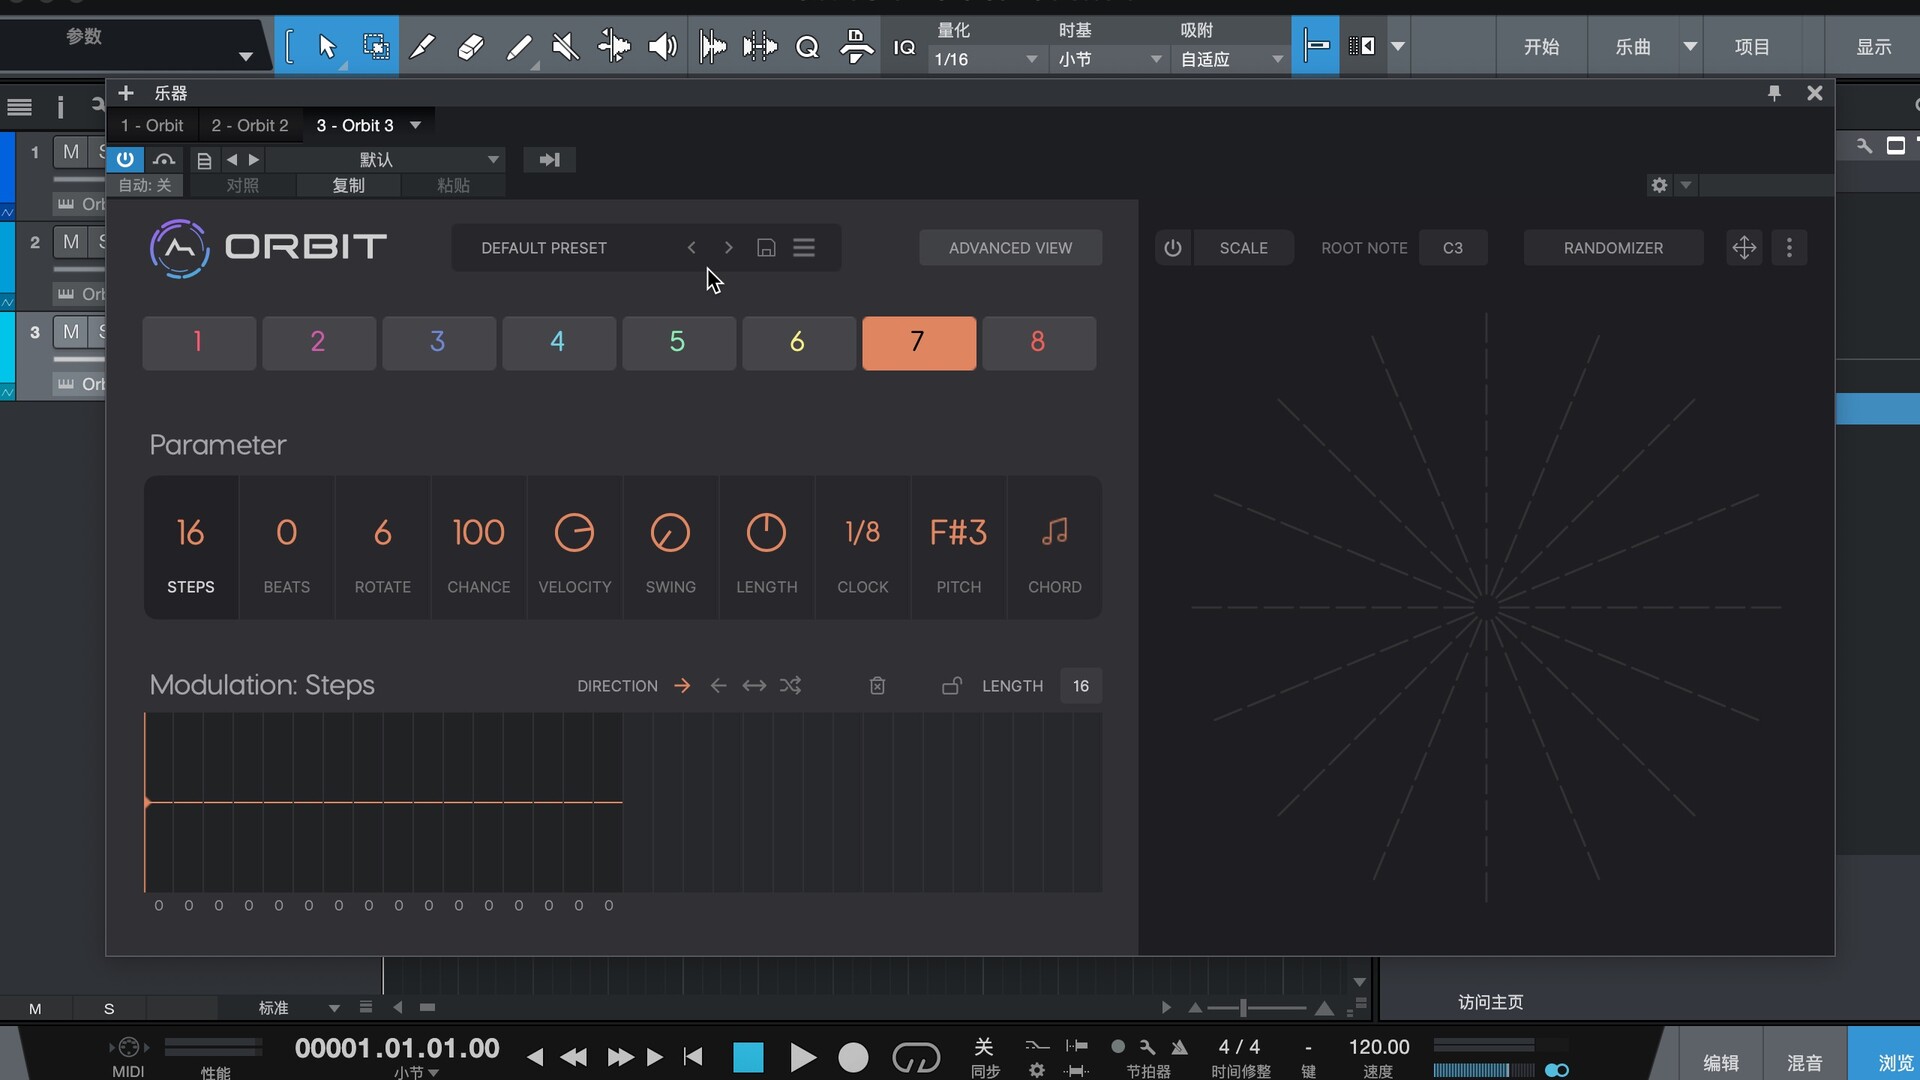Image resolution: width=1920 pixels, height=1080 pixels.
Task: Select the CHORD parameter
Action: tap(1055, 548)
